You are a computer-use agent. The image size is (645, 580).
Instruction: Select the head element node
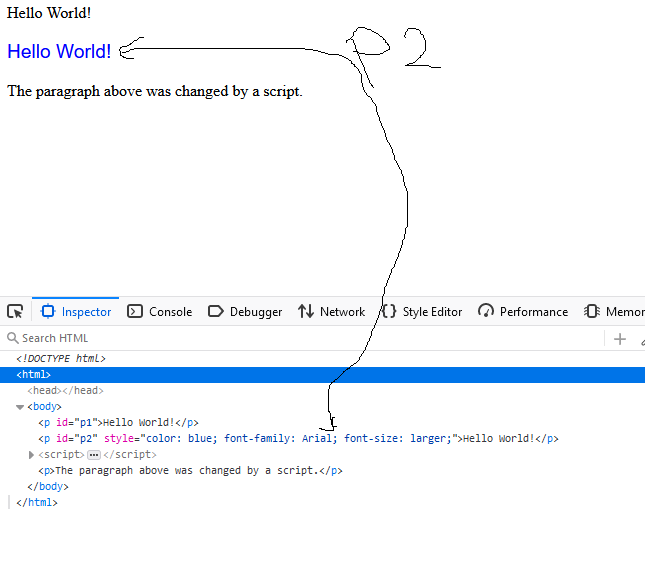coord(65,390)
